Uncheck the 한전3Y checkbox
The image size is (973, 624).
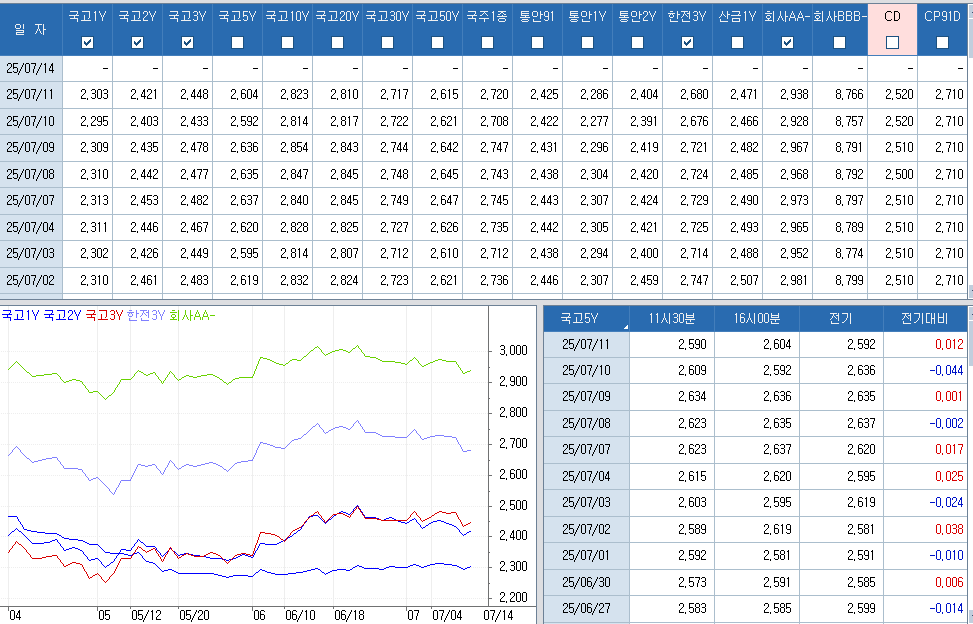(687, 42)
